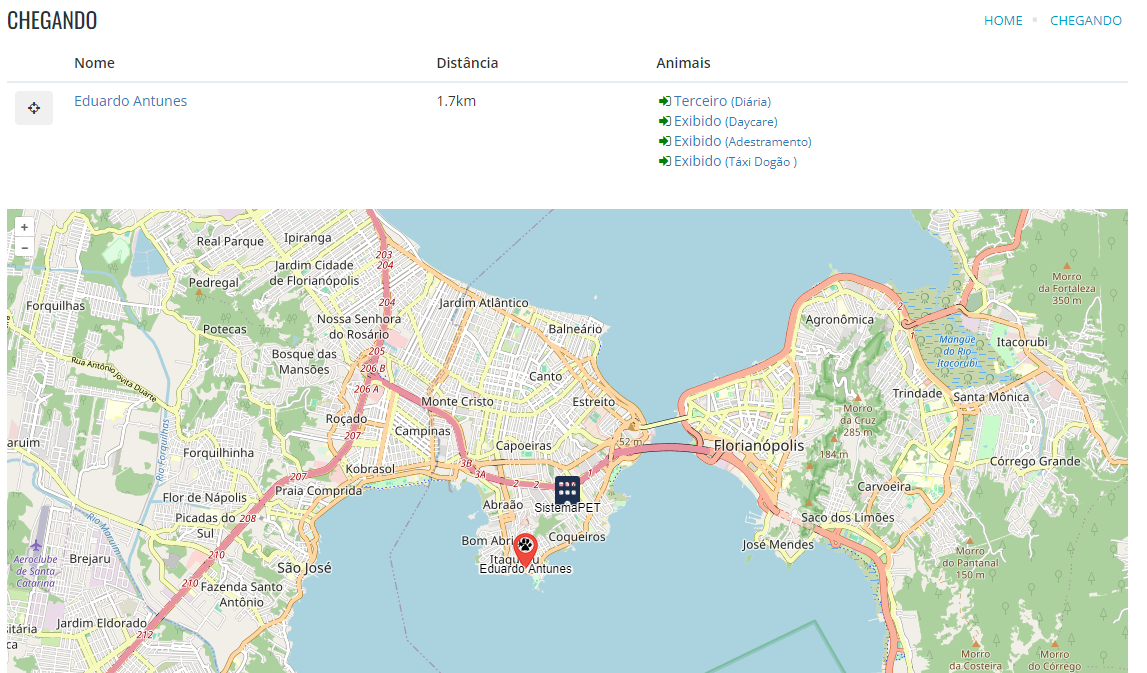The height and width of the screenshot is (673, 1147).
Task: Click the SistemaPET building marker on map
Action: pos(567,489)
